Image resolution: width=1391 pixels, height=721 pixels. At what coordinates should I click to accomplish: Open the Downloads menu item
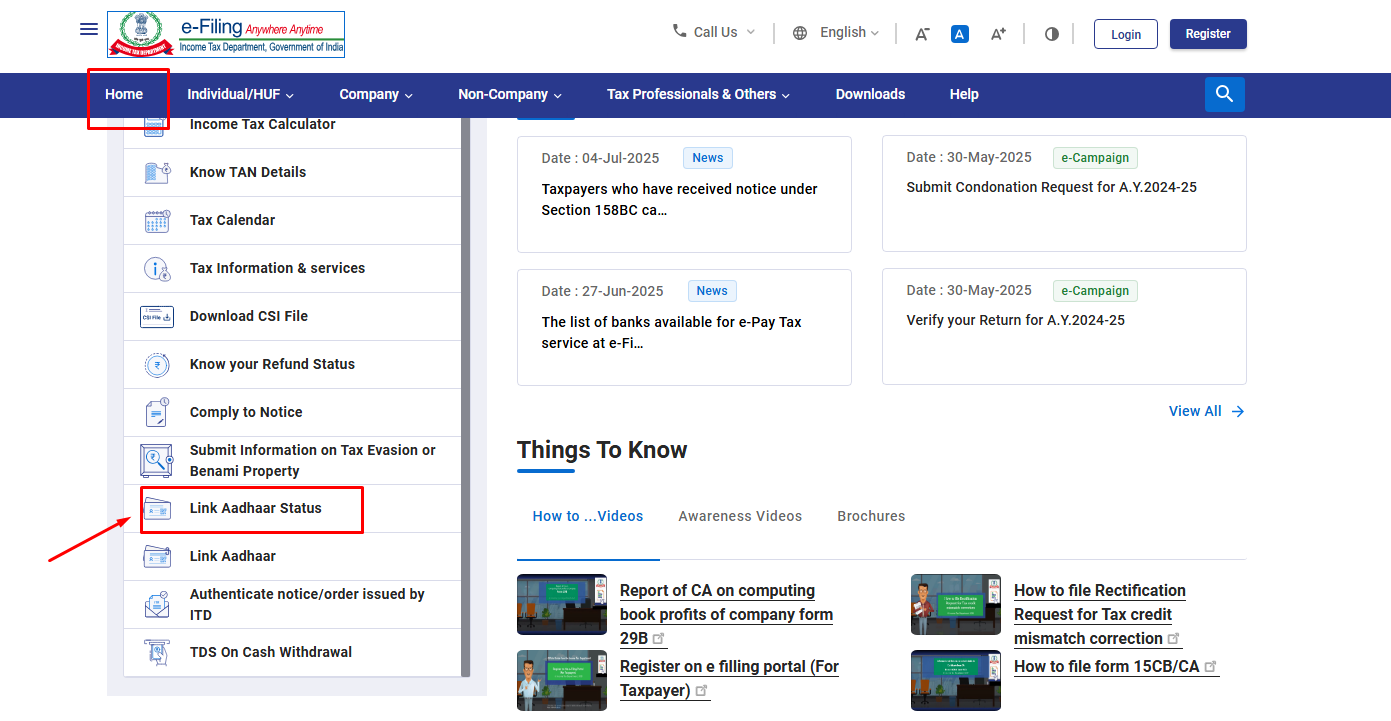870,94
